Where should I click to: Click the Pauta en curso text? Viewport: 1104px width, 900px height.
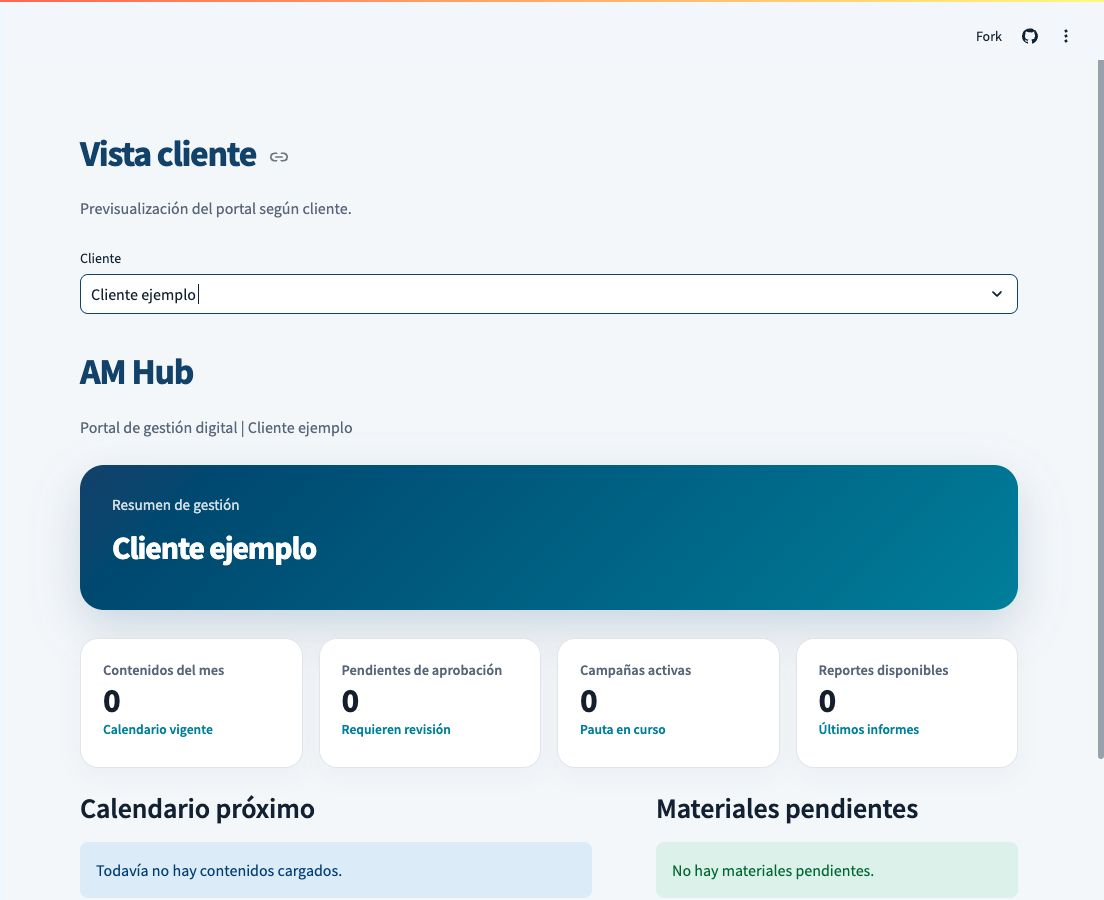622,730
